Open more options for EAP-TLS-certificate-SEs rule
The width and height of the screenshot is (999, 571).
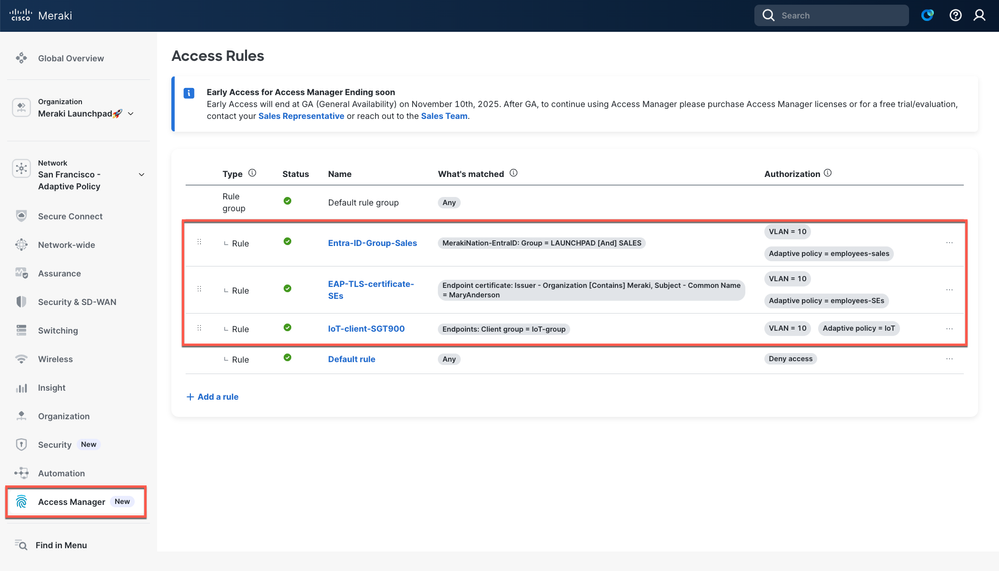[x=949, y=290]
